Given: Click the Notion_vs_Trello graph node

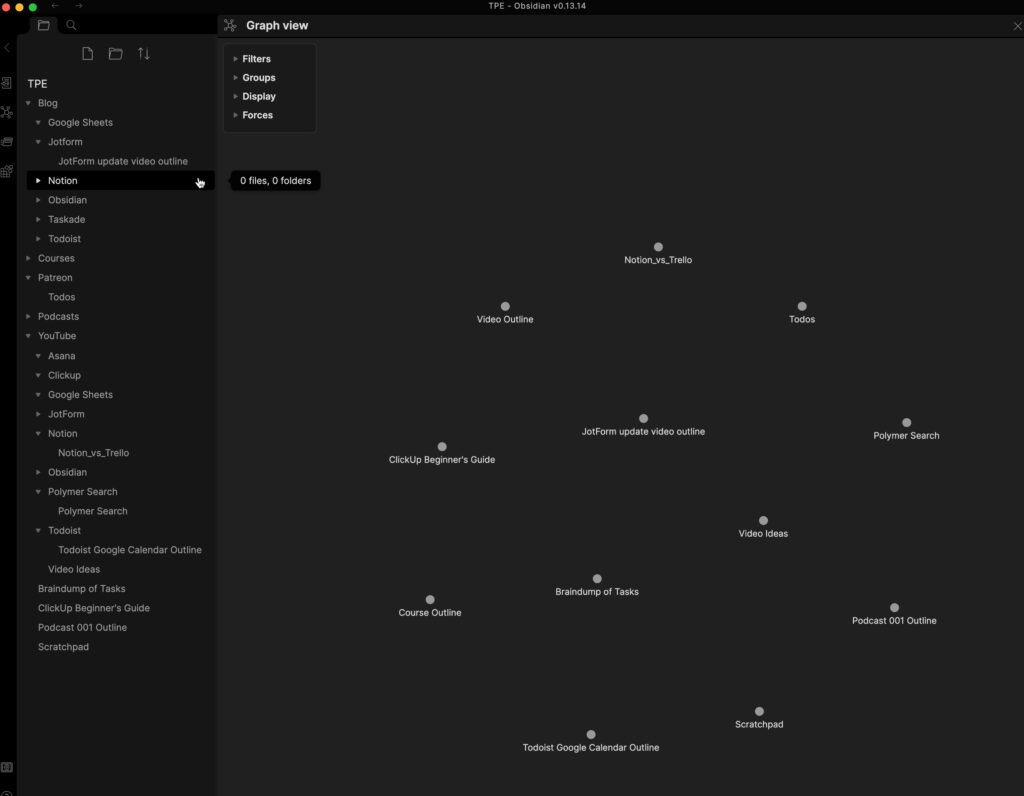Looking at the screenshot, I should tap(658, 247).
